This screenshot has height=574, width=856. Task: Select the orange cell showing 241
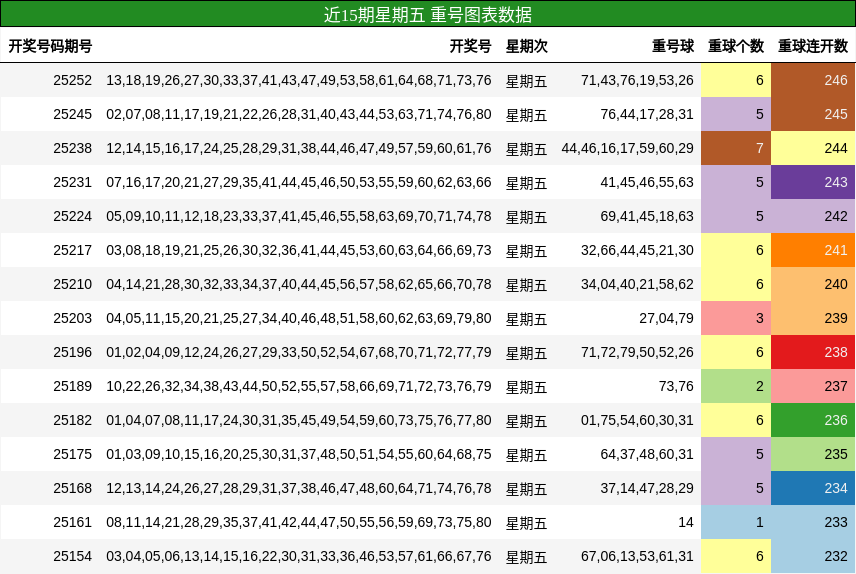813,250
